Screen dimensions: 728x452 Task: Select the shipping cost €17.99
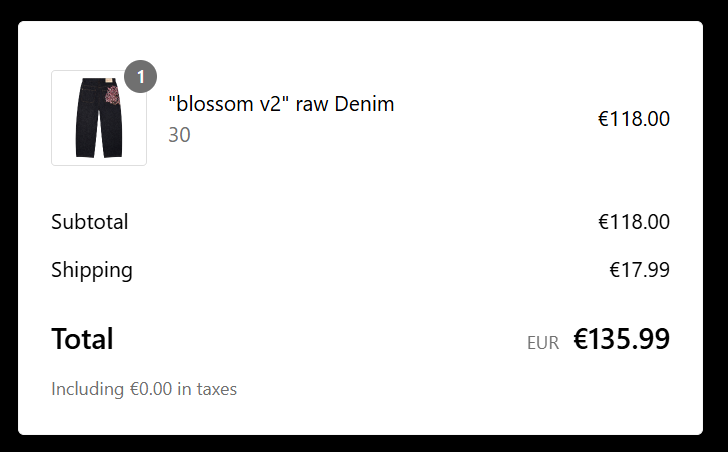click(x=639, y=270)
